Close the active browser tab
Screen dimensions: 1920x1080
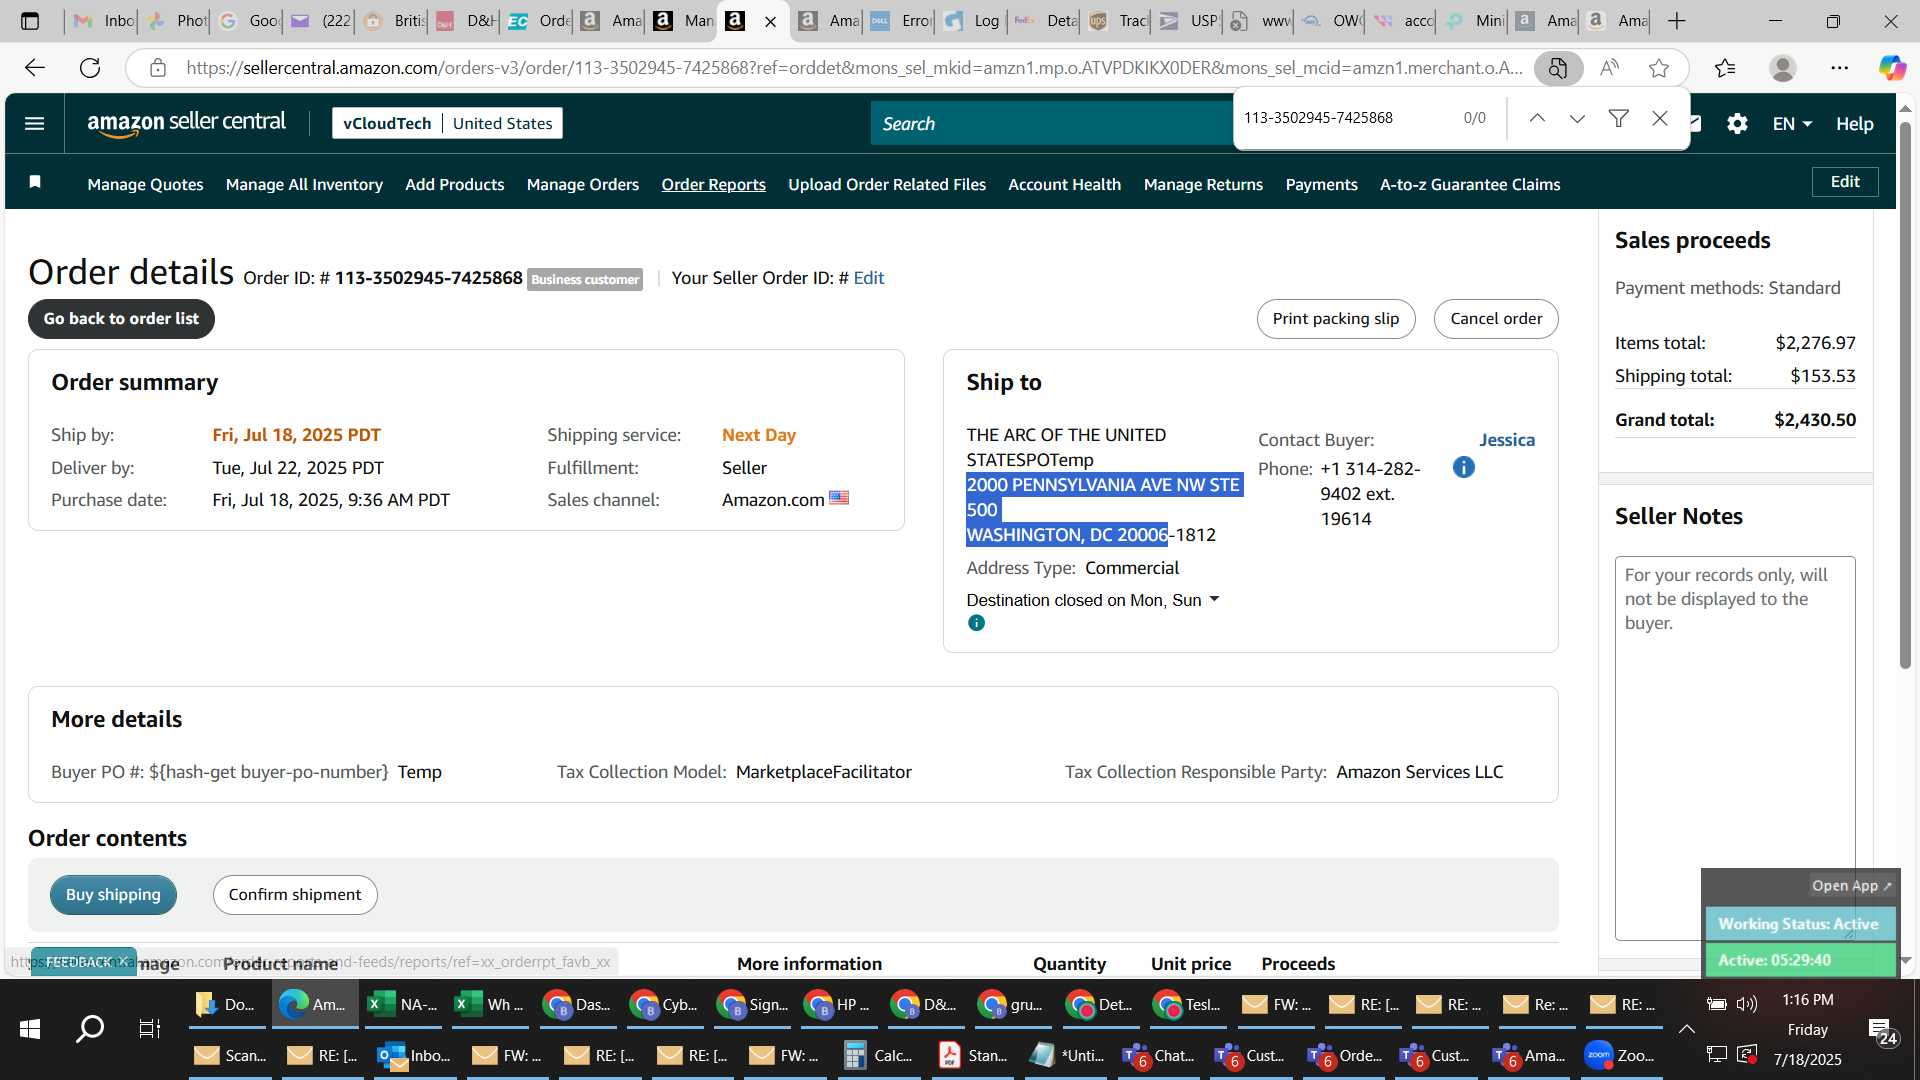tap(770, 21)
